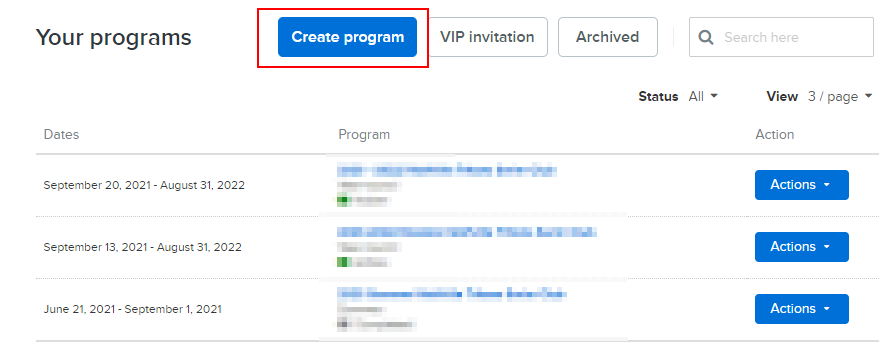The height and width of the screenshot is (360, 889).
Task: Click the Action column header
Action: (774, 134)
